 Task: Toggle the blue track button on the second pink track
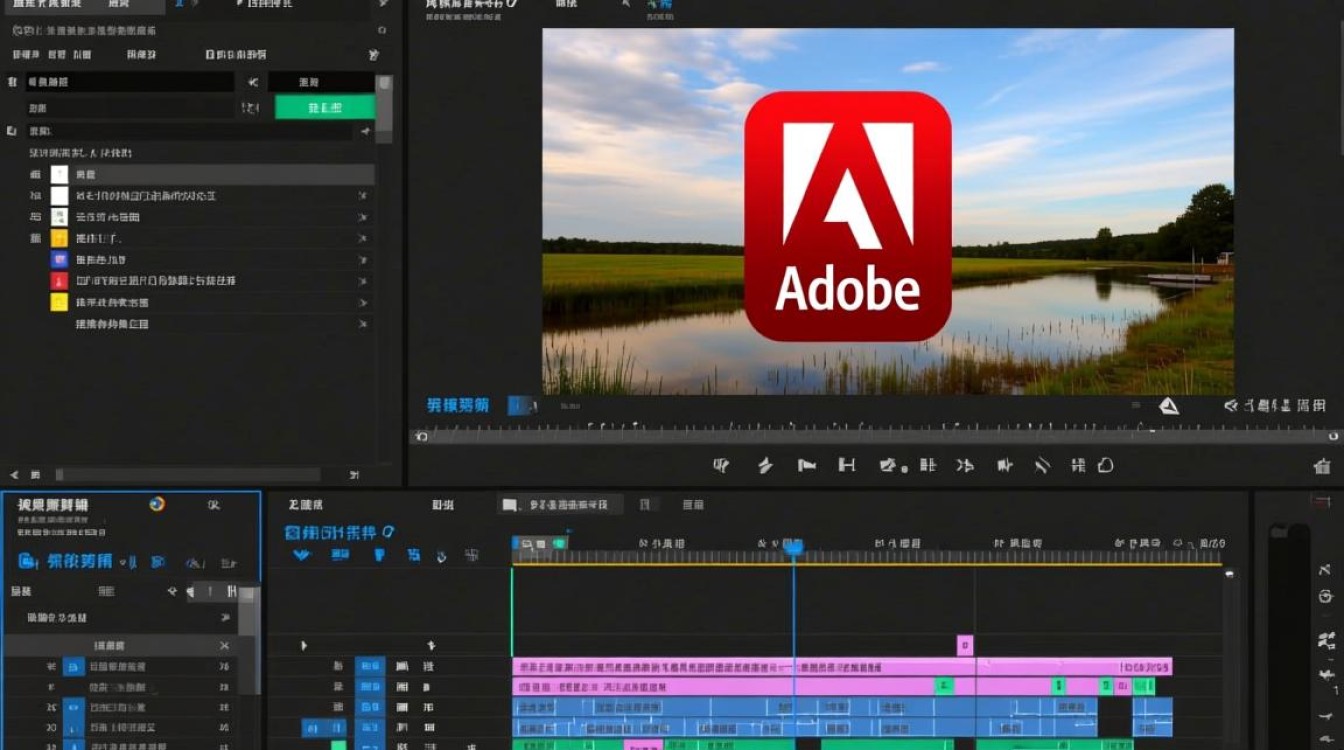pos(370,687)
